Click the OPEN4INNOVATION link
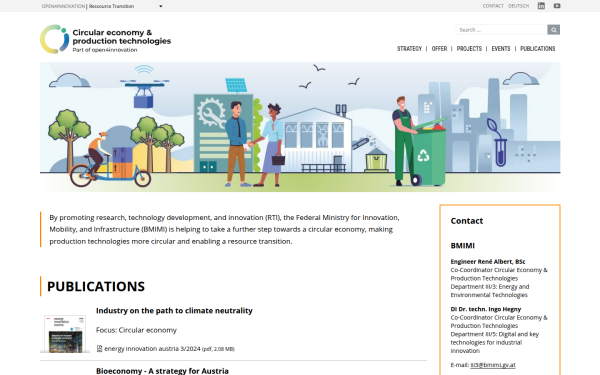600x375 pixels. click(x=63, y=6)
